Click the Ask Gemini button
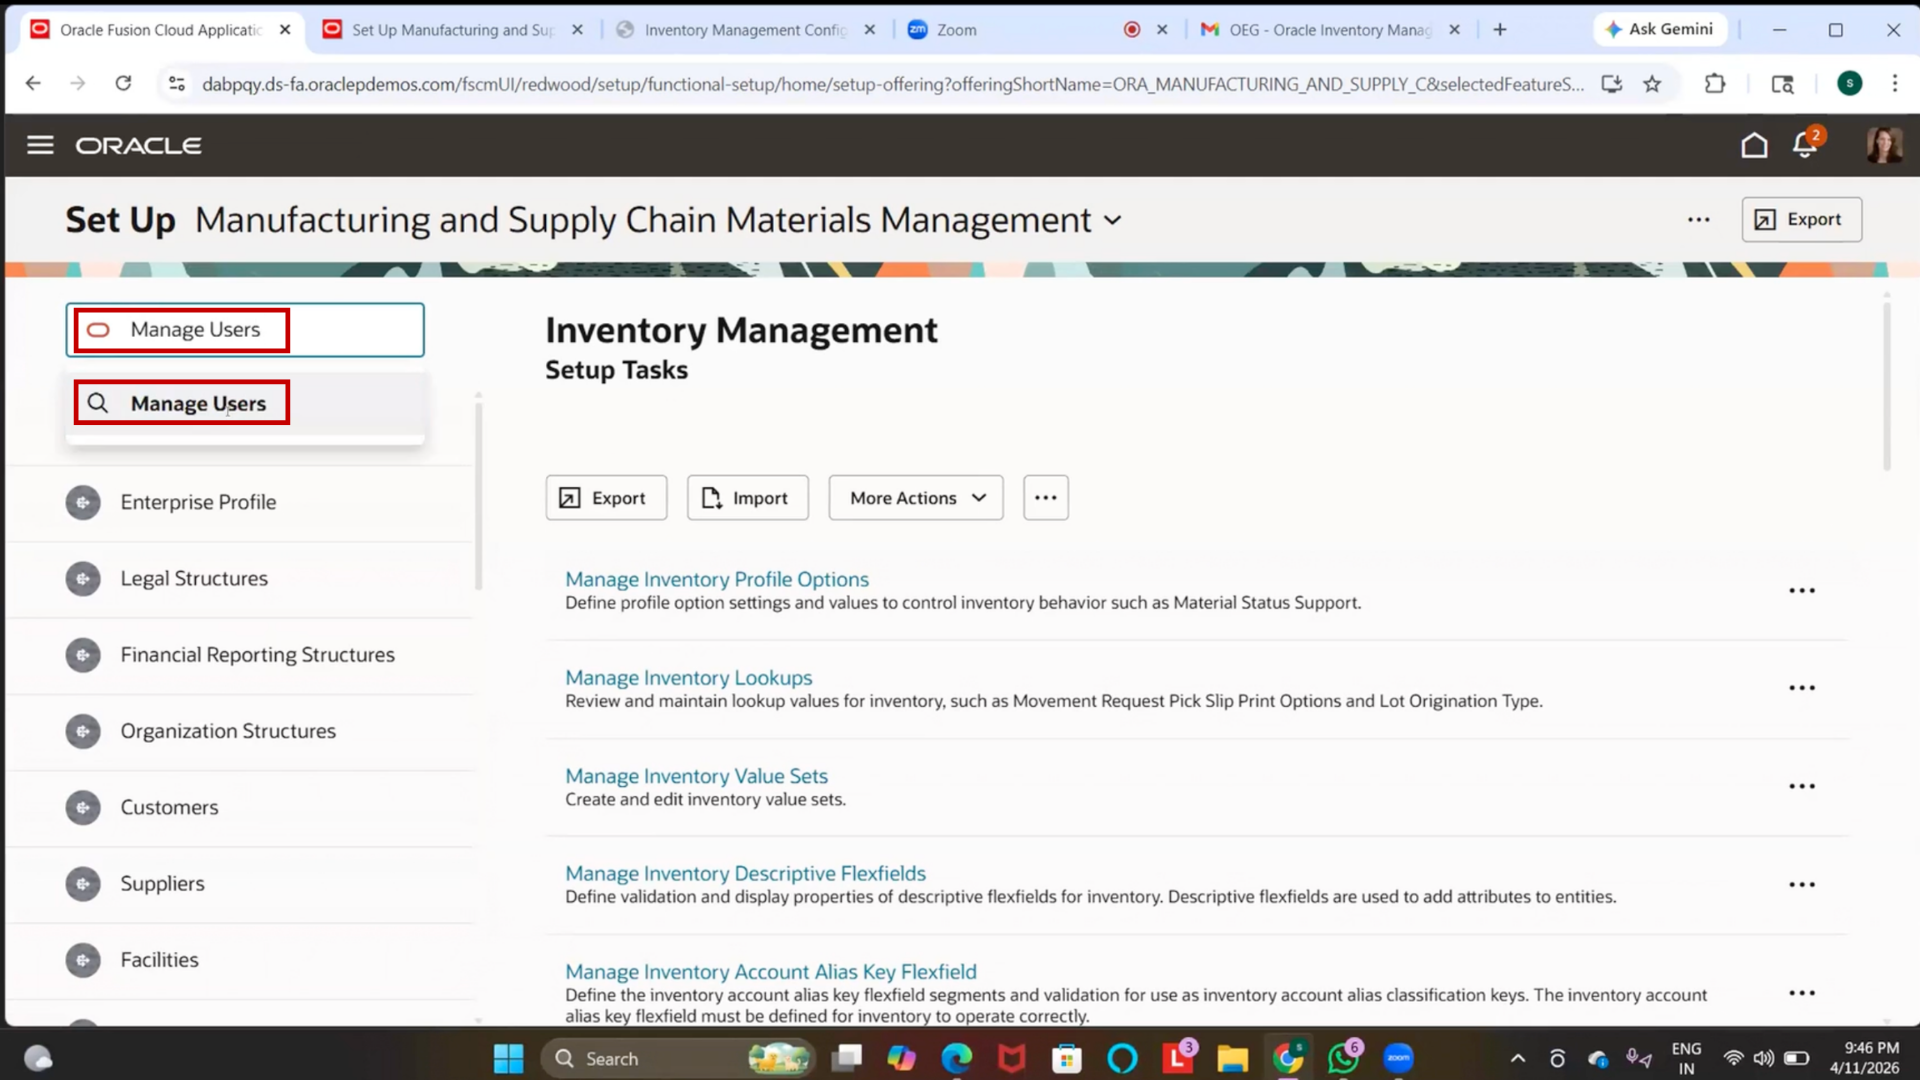This screenshot has height=1080, width=1920. point(1660,29)
